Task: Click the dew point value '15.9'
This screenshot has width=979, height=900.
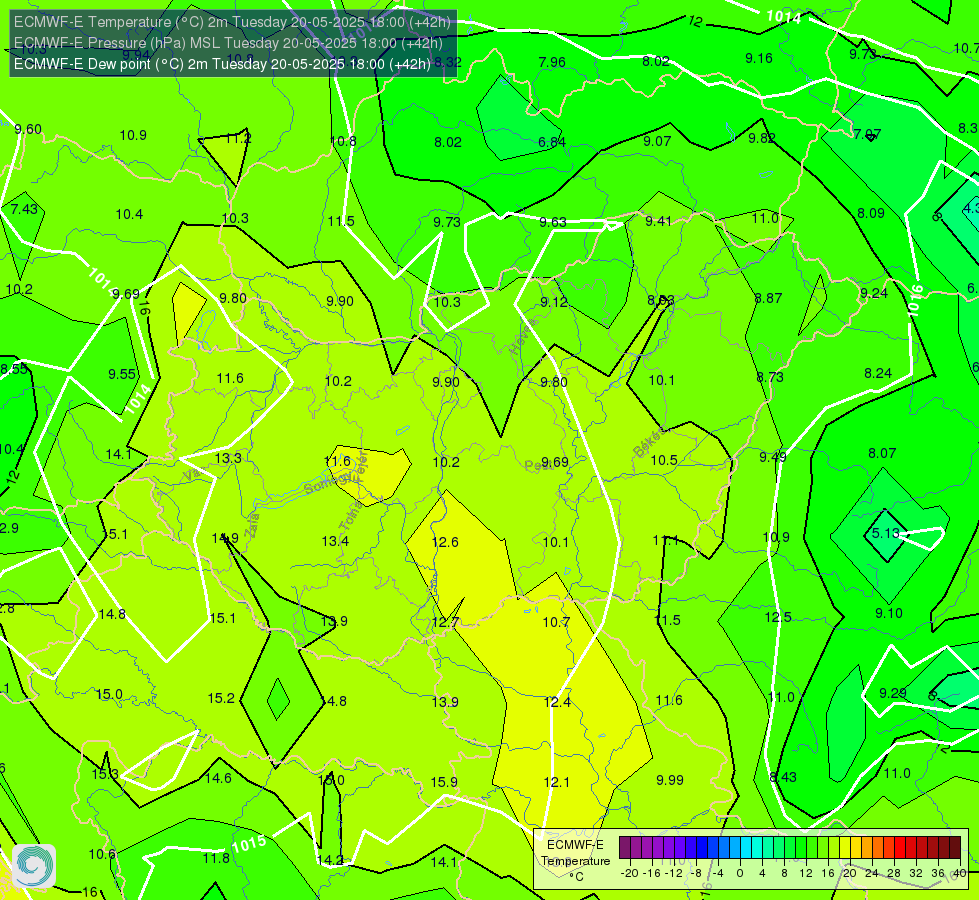Action: [444, 782]
